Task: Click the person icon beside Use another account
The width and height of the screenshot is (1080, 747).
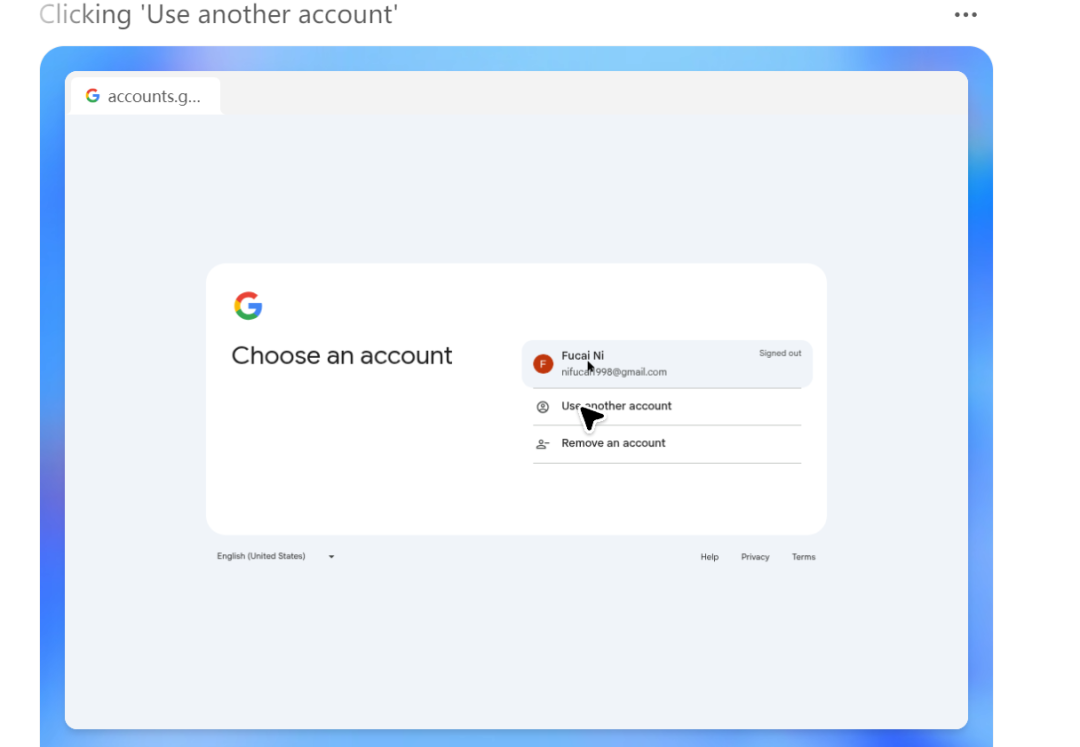Action: (543, 407)
